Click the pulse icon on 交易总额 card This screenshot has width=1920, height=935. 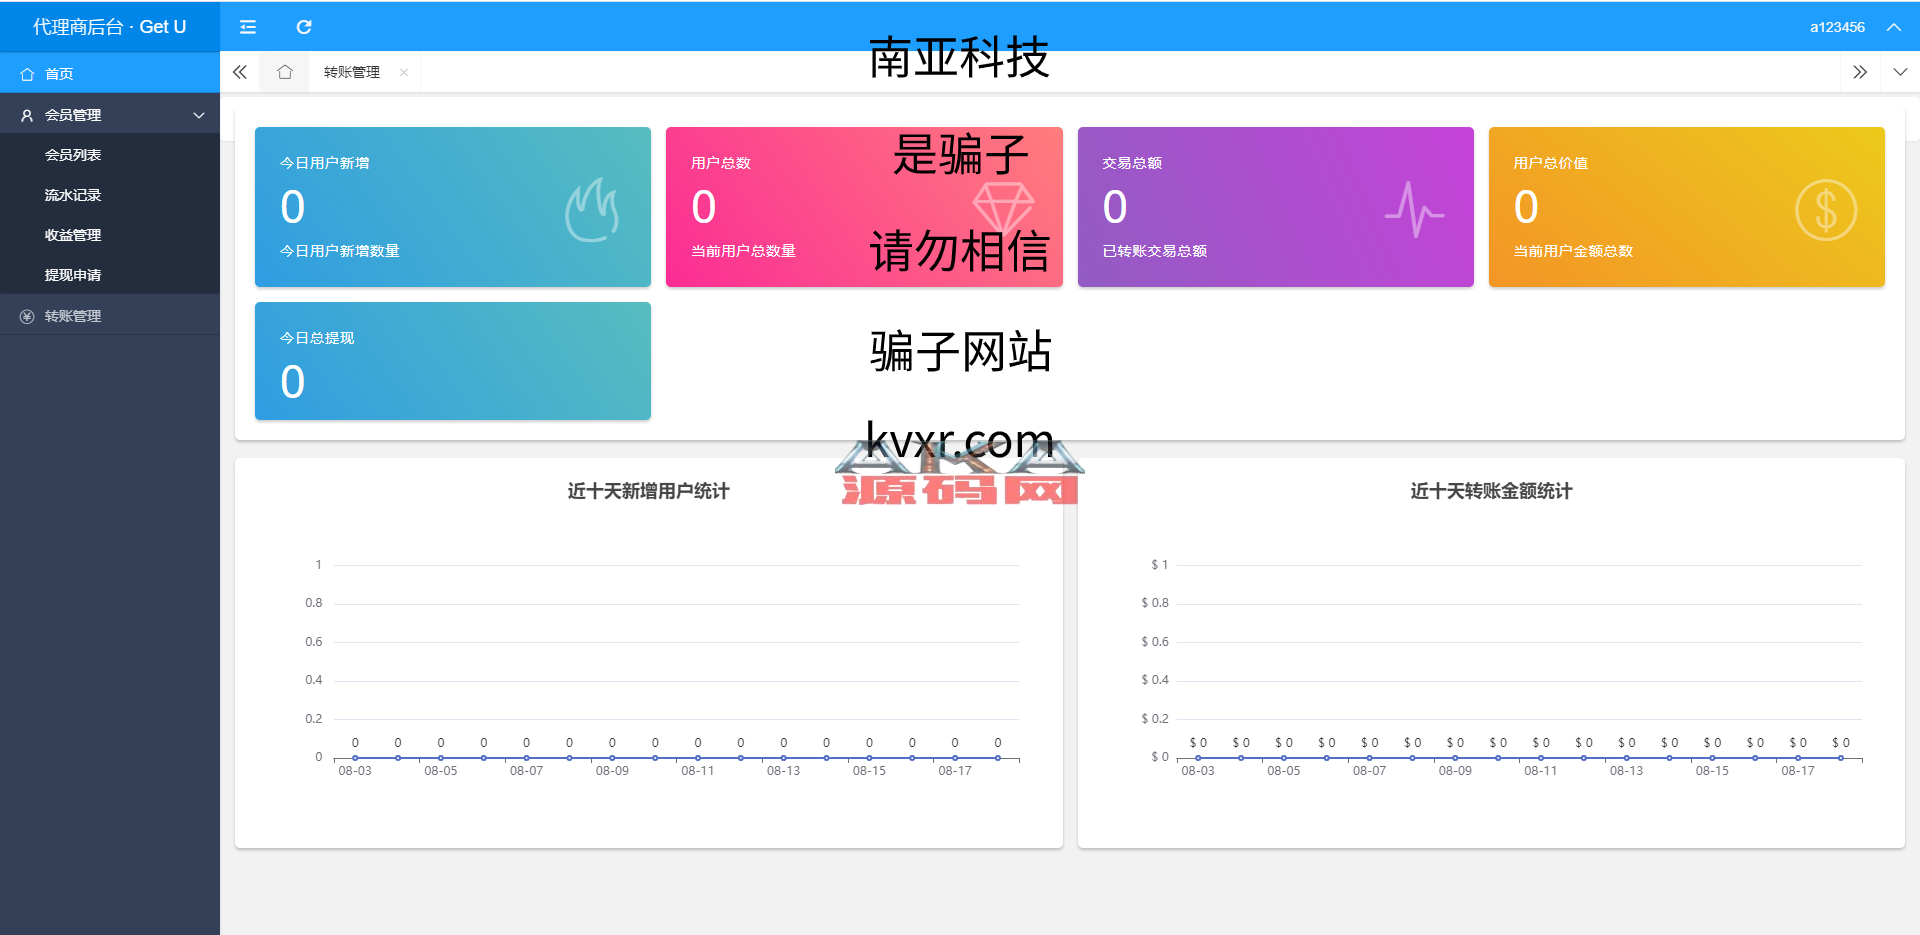pyautogui.click(x=1414, y=210)
